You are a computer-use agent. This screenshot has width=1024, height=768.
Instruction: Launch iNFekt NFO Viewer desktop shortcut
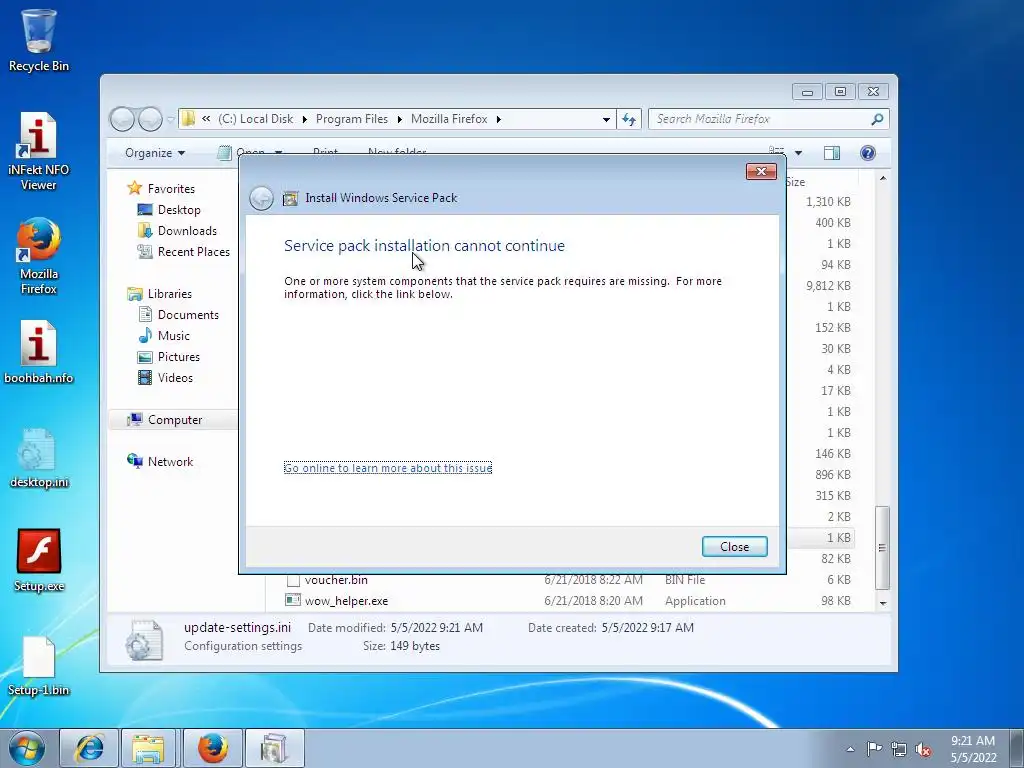click(x=39, y=151)
